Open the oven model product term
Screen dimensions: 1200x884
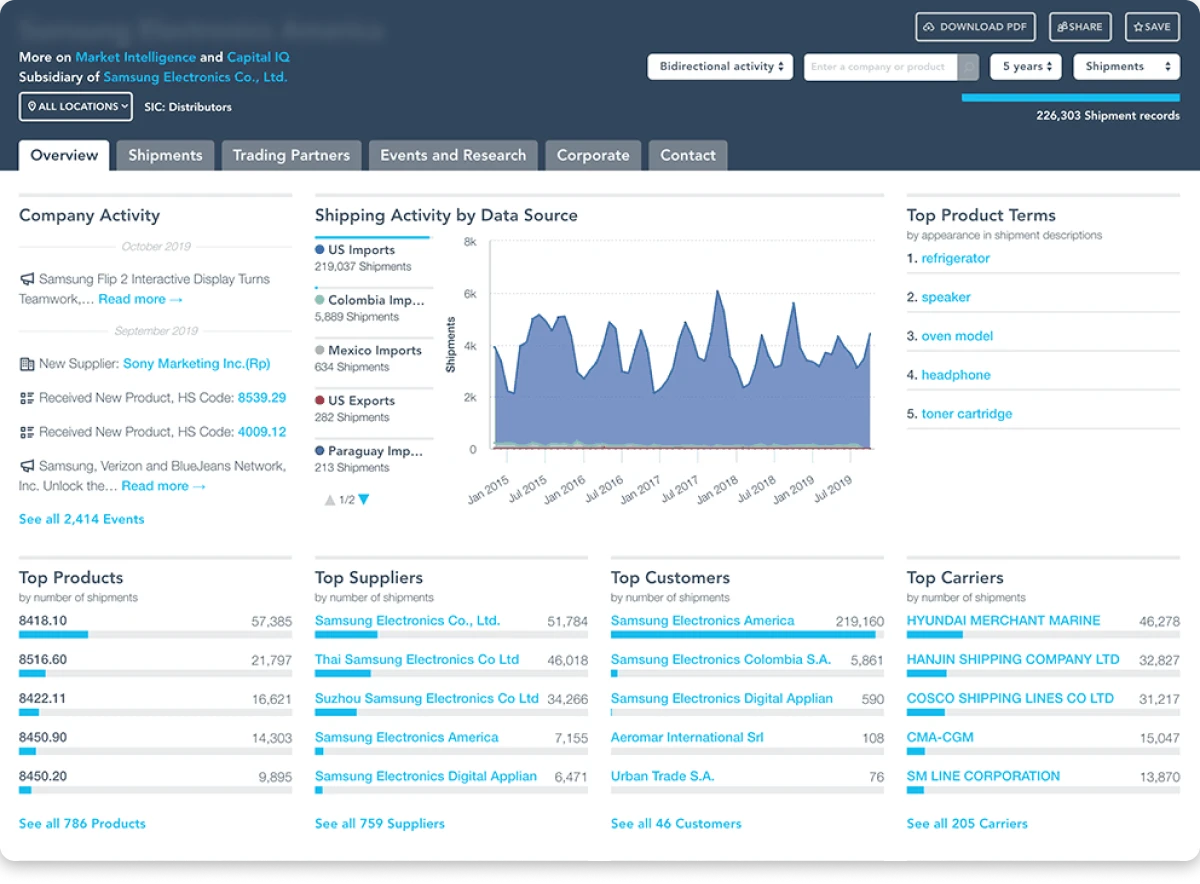point(957,336)
